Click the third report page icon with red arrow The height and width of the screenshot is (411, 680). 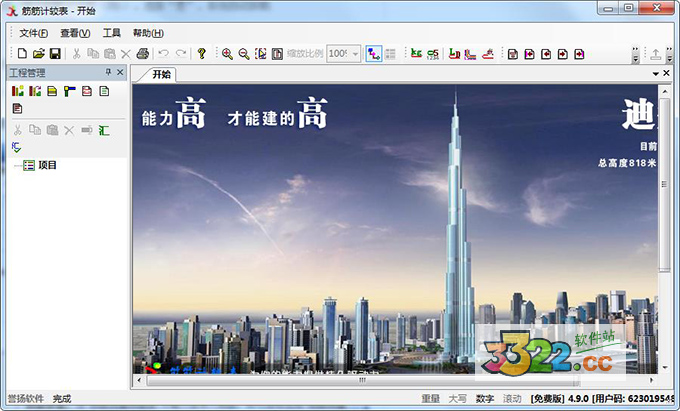point(546,54)
